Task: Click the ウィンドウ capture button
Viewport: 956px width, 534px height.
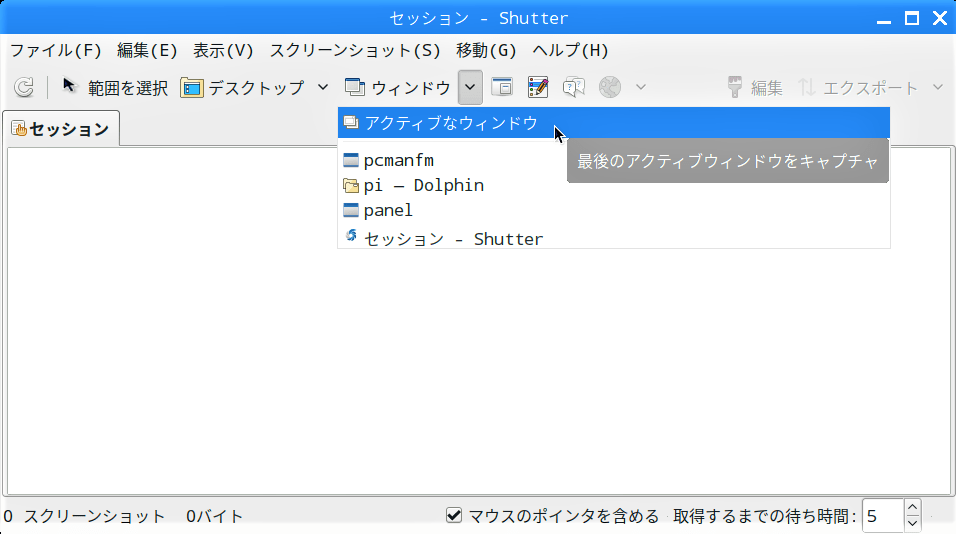Action: (x=398, y=87)
